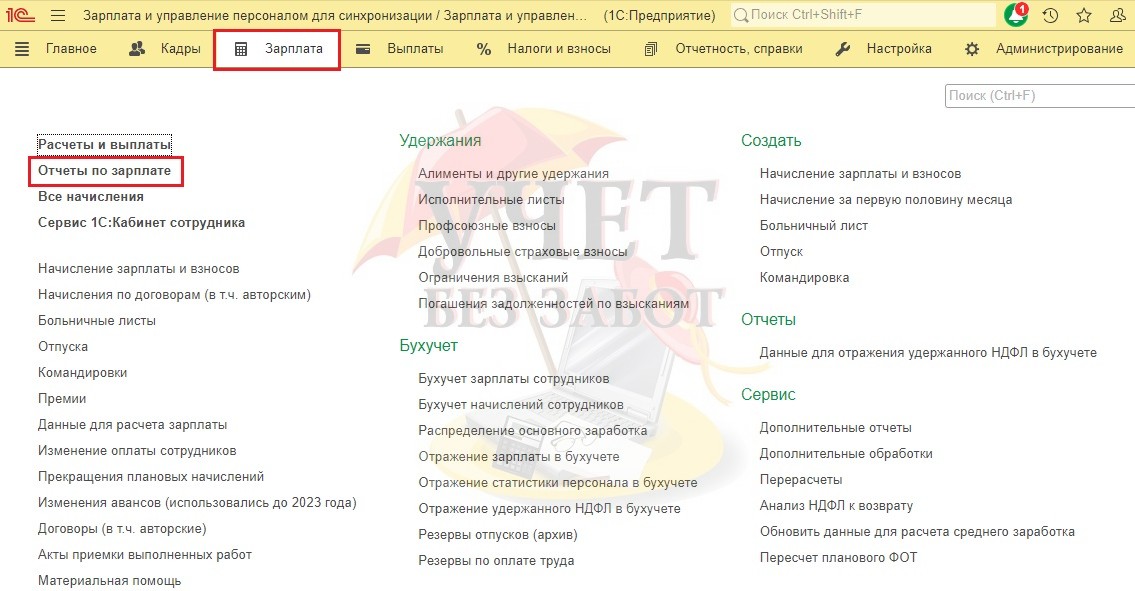This screenshot has width=1135, height=591.
Task: Open Начисление зарплаты и взносов in the left list
Action: (138, 269)
